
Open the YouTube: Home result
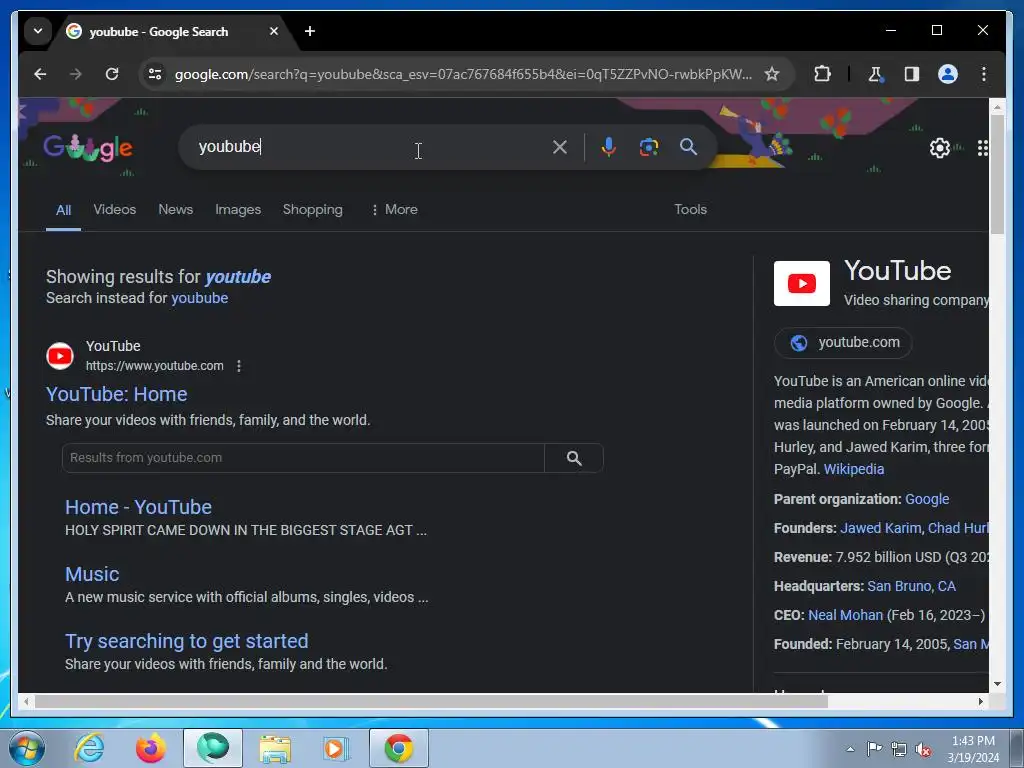(x=116, y=394)
